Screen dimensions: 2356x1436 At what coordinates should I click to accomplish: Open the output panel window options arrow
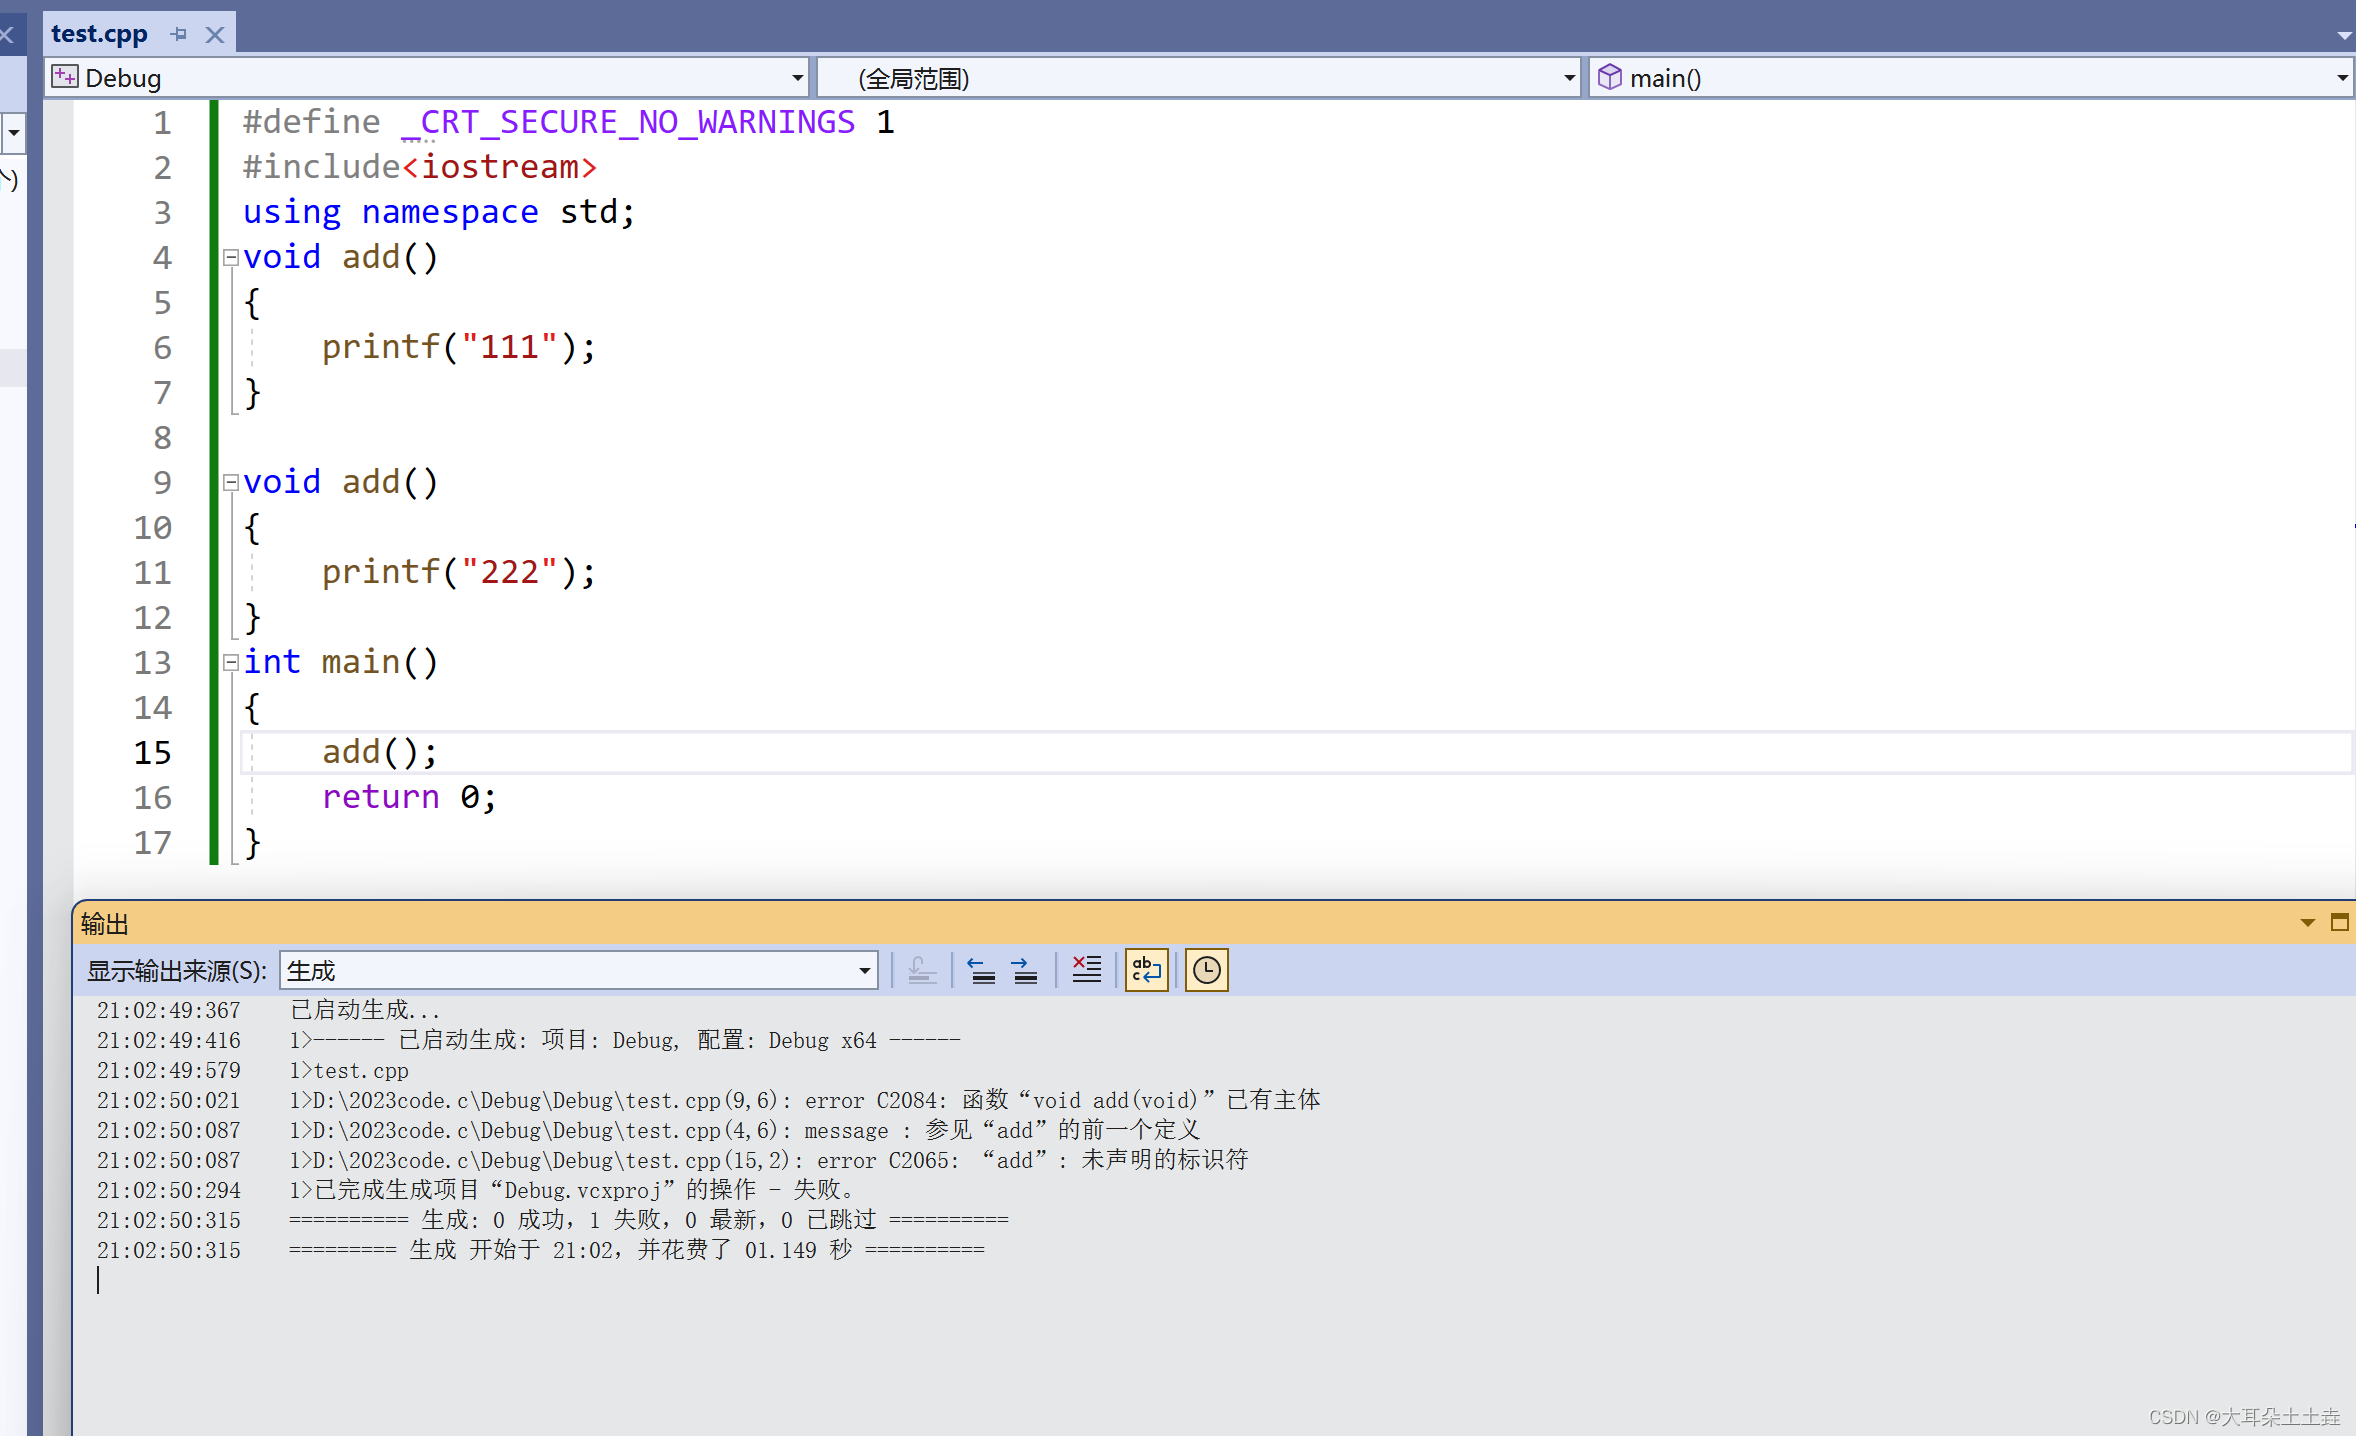point(2308,923)
